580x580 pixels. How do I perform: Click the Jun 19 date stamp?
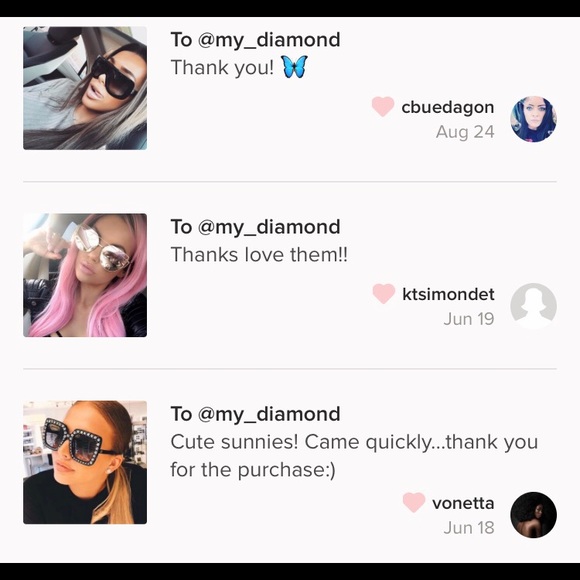469,319
